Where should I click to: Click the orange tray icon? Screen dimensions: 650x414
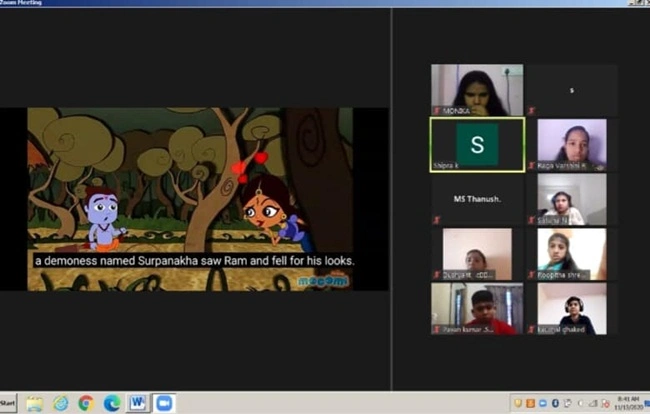coord(530,403)
